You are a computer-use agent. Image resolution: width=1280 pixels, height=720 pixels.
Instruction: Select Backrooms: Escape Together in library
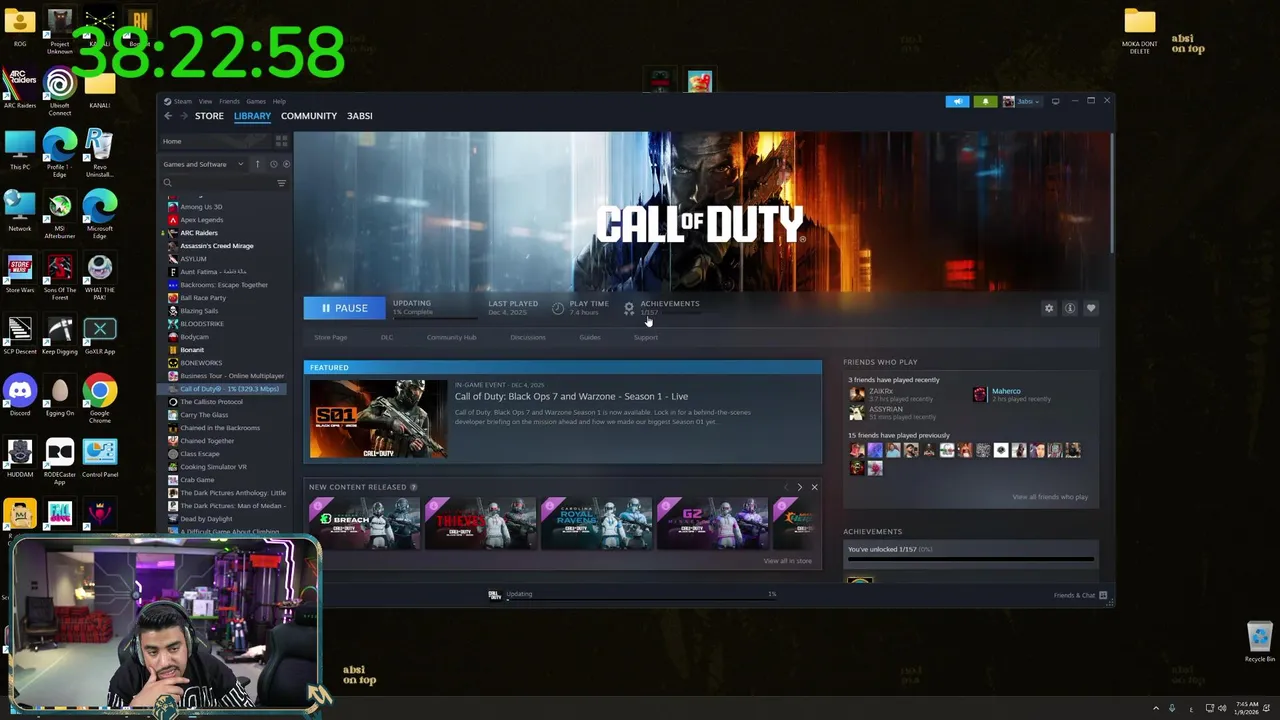224,285
